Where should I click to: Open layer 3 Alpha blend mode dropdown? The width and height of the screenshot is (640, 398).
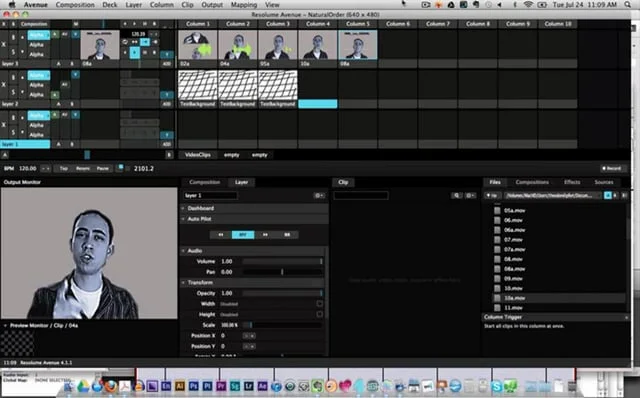(39, 36)
